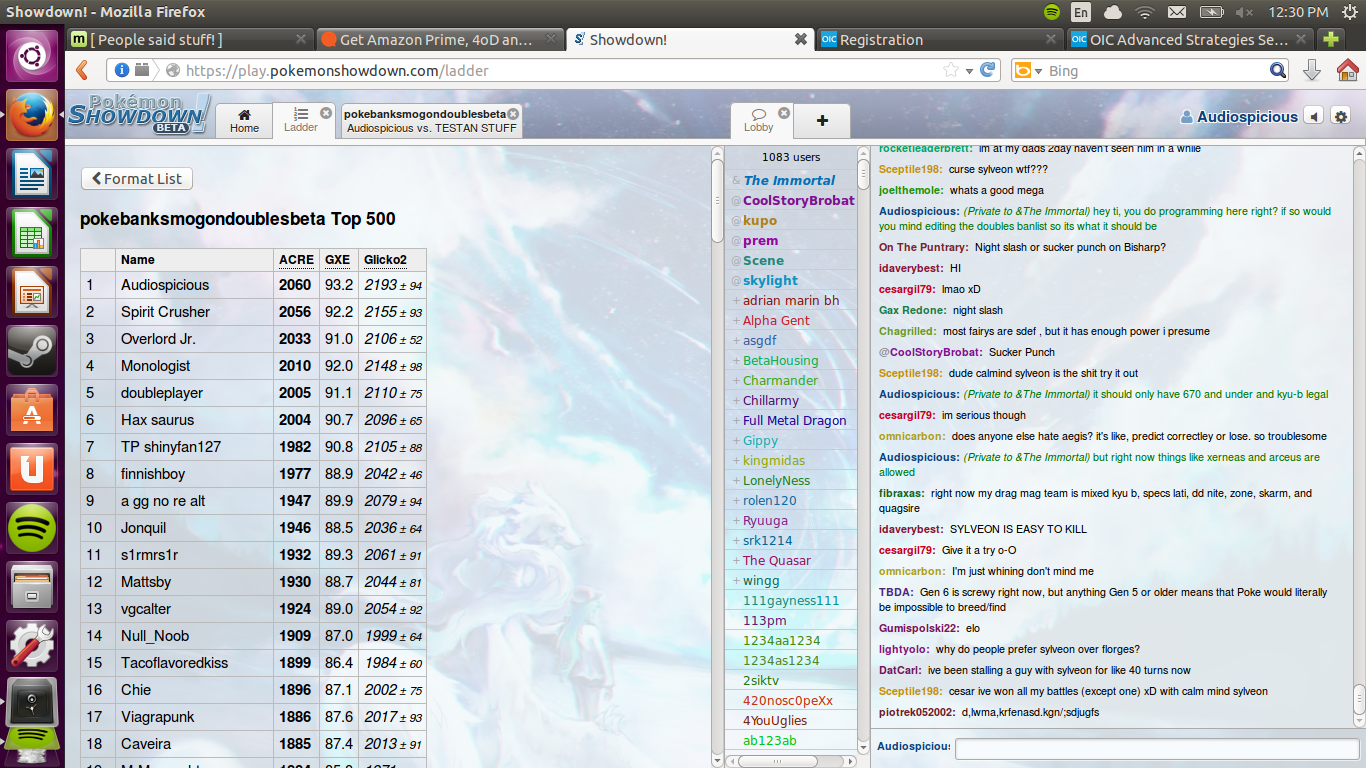The height and width of the screenshot is (768, 1366).
Task: Open System Settings wrench icon in the launcher
Action: [33, 646]
